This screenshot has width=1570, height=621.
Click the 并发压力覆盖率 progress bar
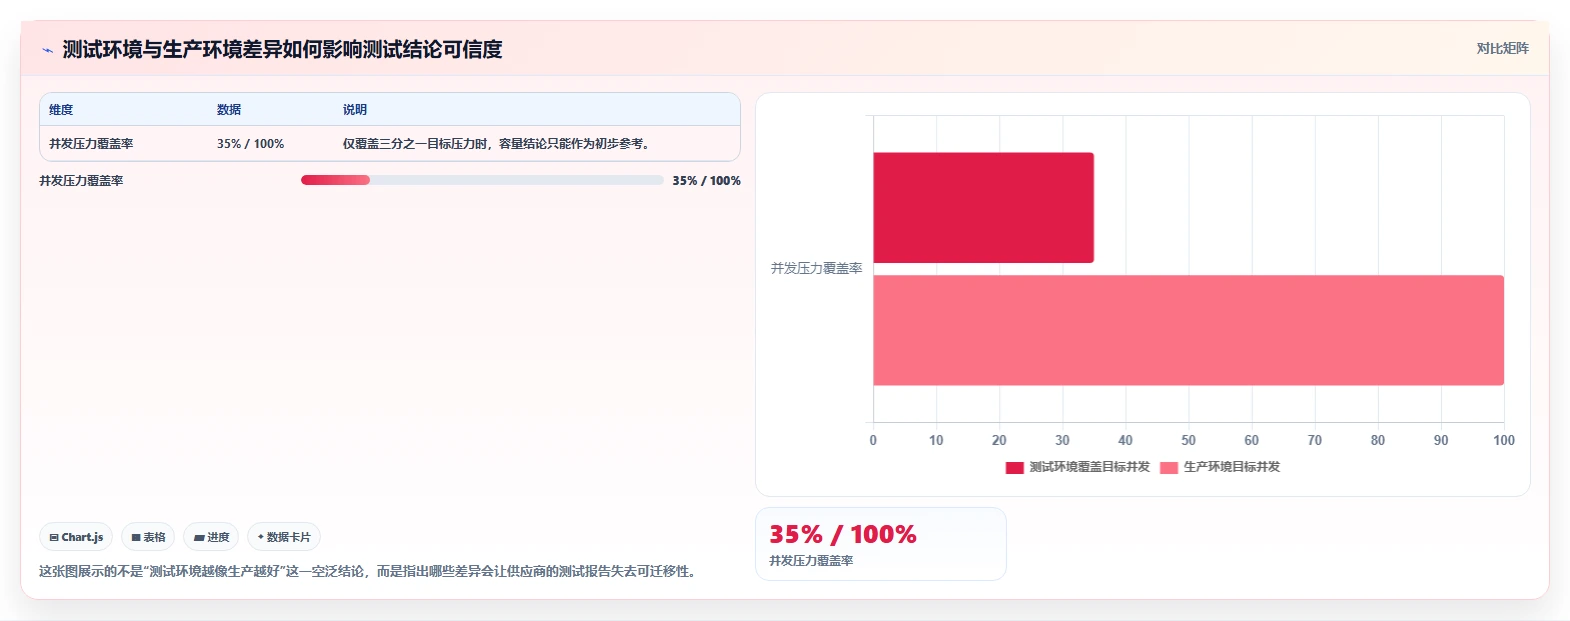[482, 180]
